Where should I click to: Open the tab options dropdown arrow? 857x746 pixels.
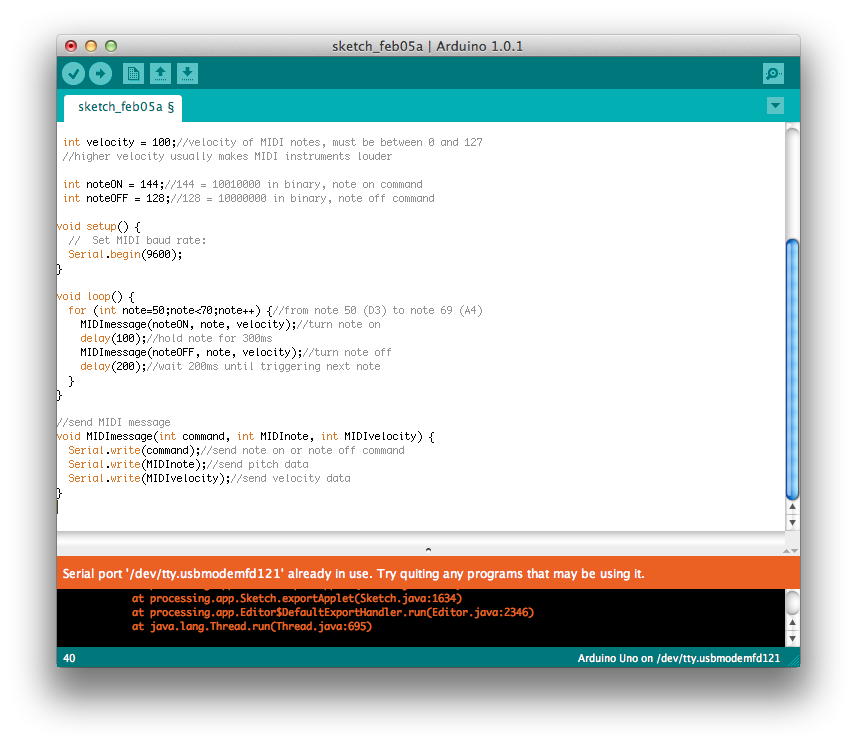coord(775,105)
